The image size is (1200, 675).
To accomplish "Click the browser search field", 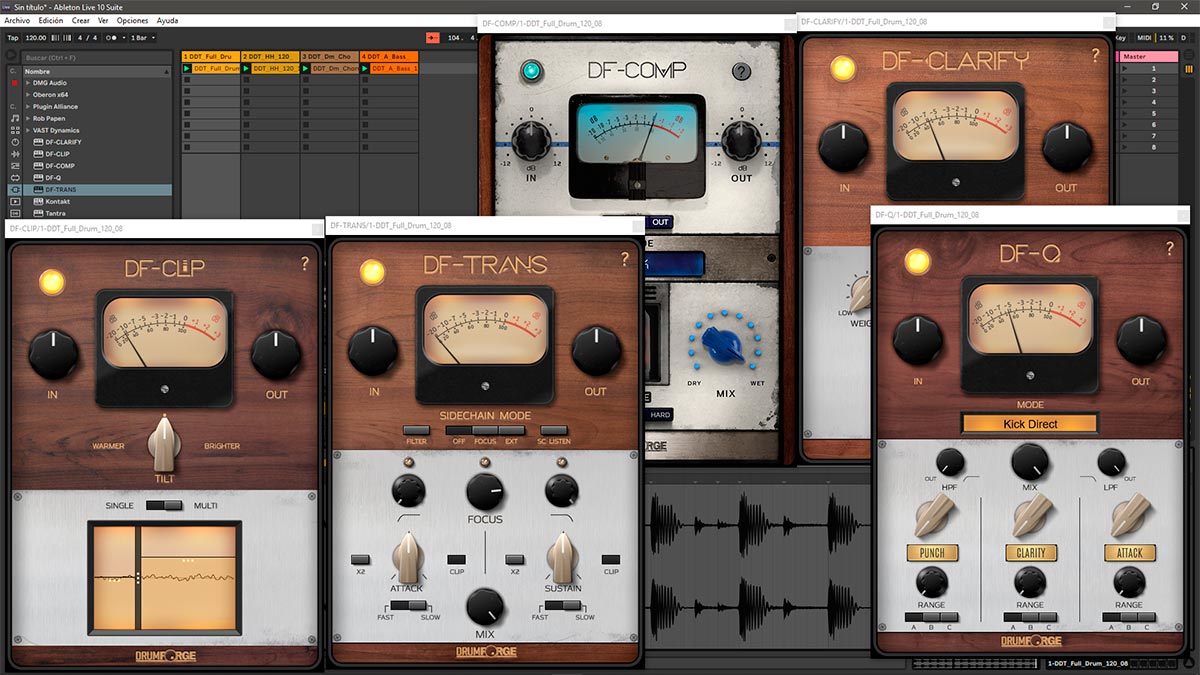I will (99, 57).
